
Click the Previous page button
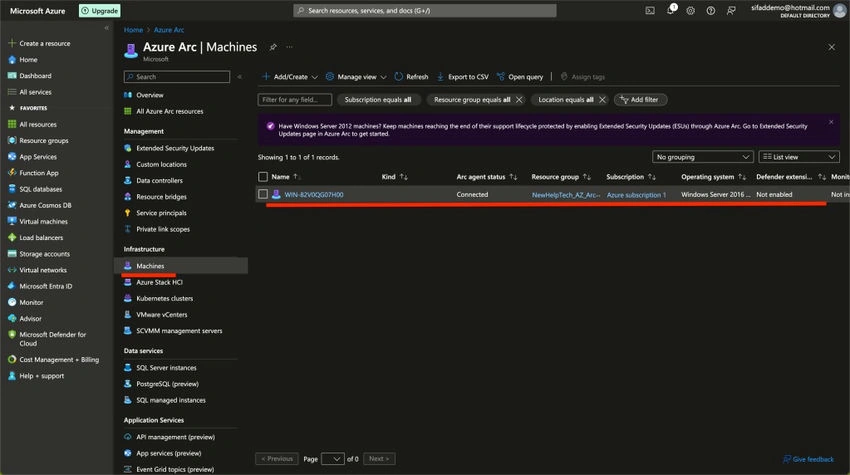click(x=277, y=459)
